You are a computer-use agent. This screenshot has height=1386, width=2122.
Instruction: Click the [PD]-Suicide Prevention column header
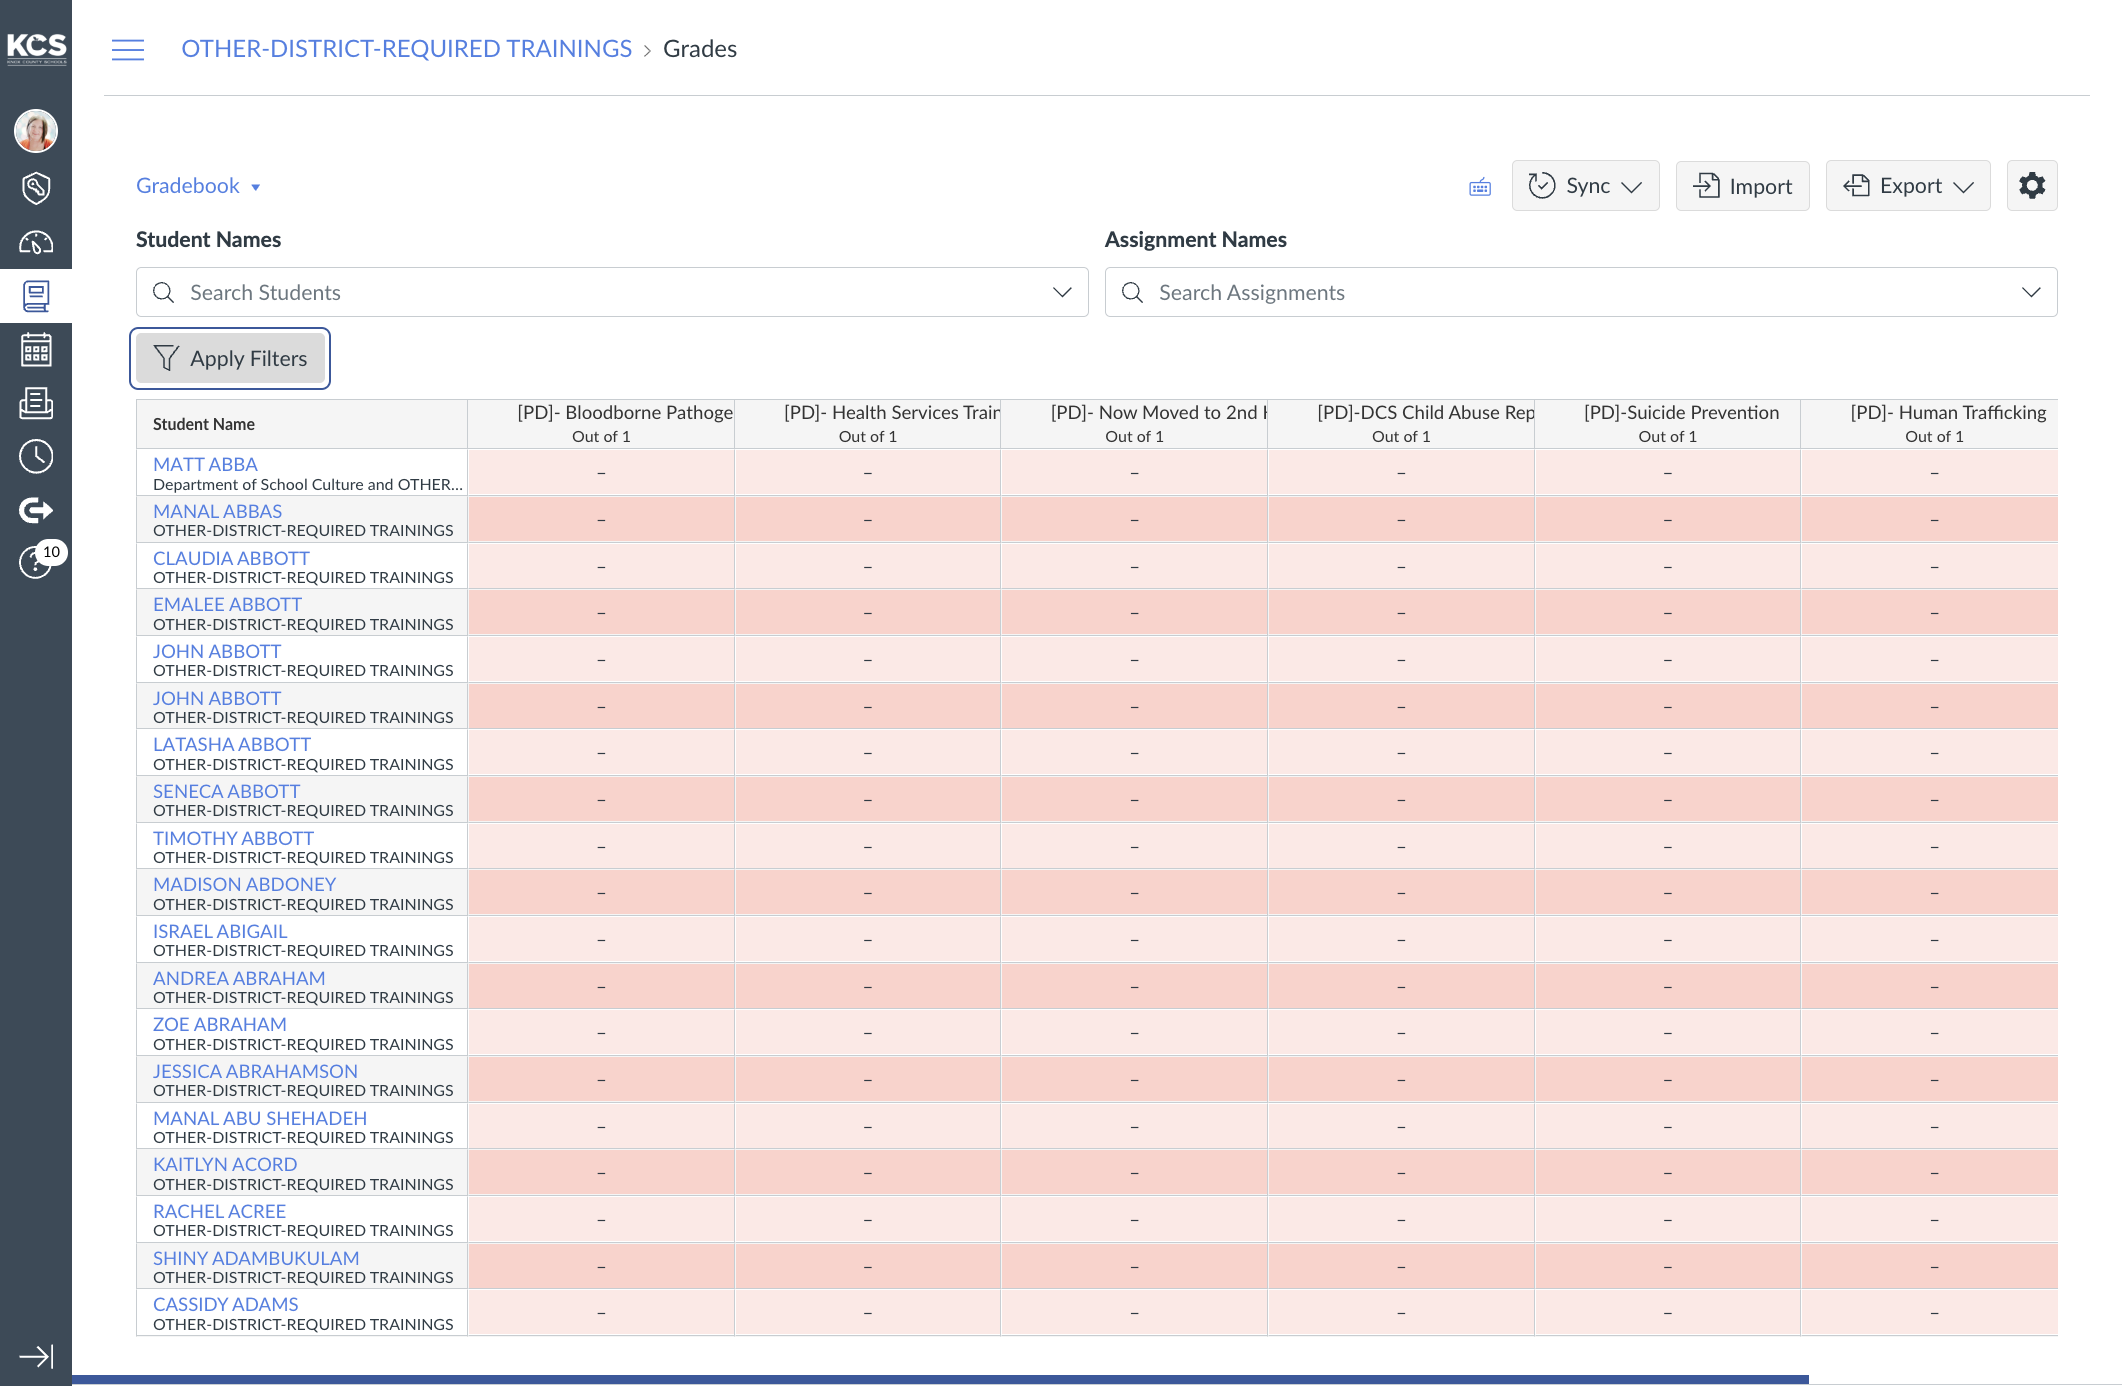click(x=1667, y=424)
